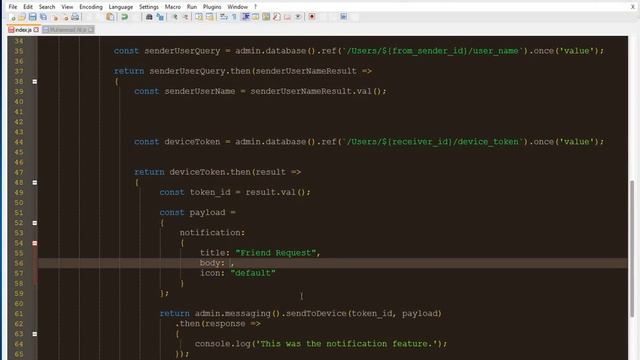Save the current file via toolbar
The width and height of the screenshot is (640, 360).
pos(32,17)
